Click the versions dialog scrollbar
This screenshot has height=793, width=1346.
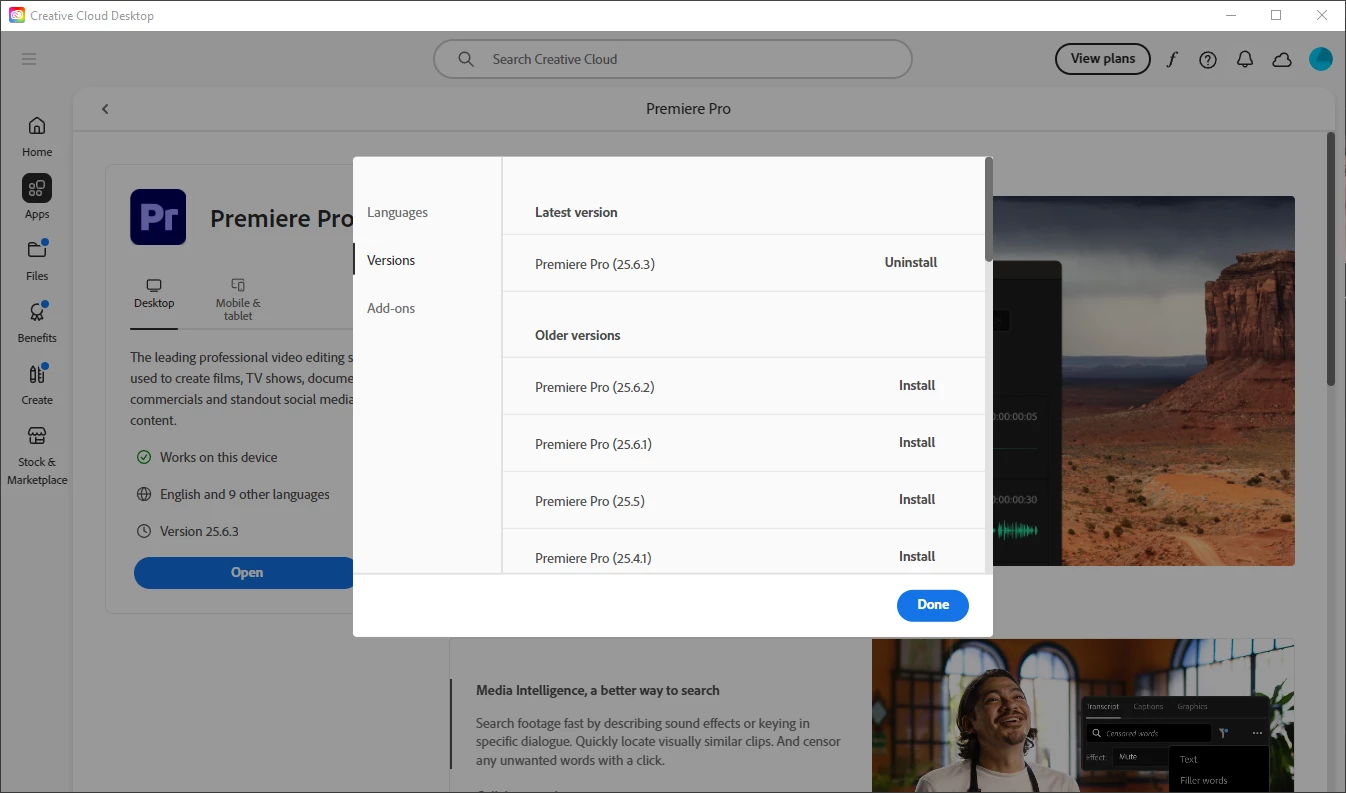(989, 210)
